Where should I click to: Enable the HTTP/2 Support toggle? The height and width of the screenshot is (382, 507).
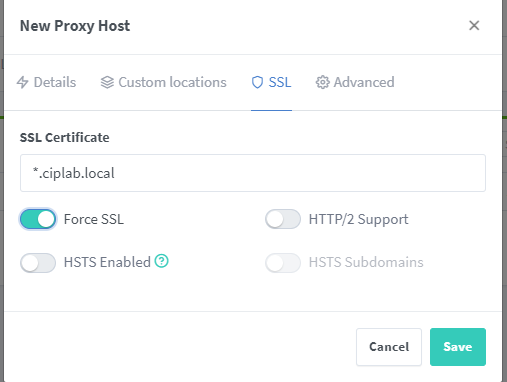[x=283, y=219]
